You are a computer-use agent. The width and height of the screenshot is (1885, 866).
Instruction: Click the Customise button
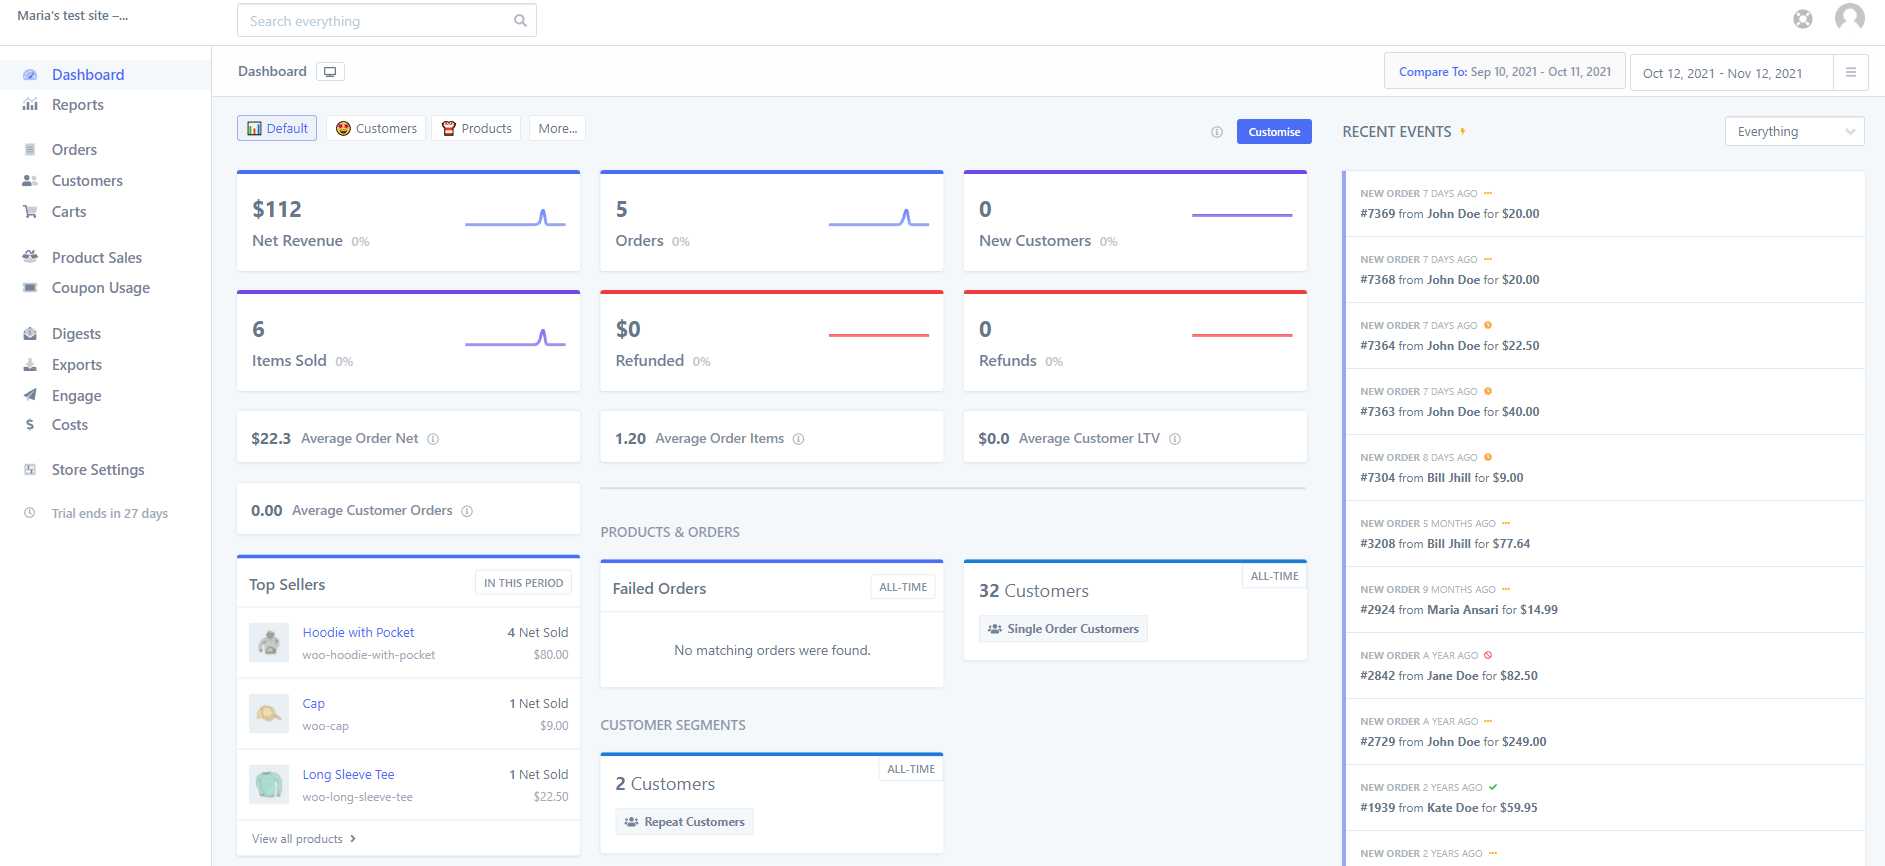(1274, 132)
